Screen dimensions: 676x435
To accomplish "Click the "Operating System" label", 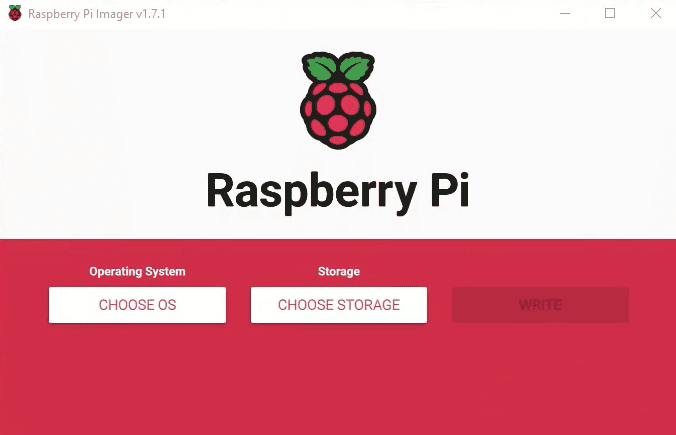I will coord(137,271).
